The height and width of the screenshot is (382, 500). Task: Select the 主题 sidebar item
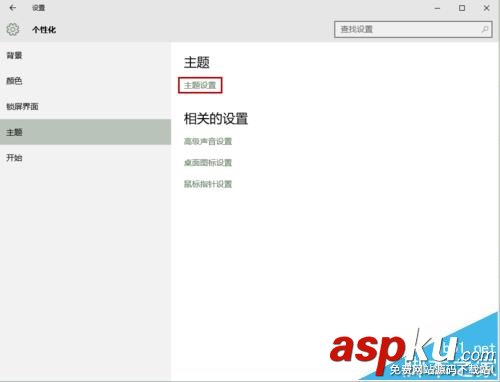pos(85,132)
